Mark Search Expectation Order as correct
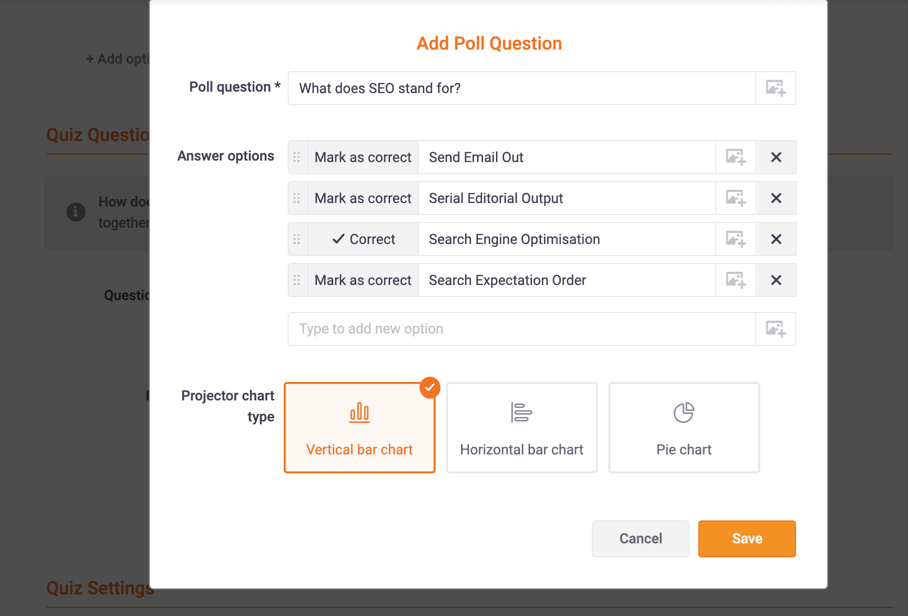Screen dimensions: 909x616 (362, 280)
